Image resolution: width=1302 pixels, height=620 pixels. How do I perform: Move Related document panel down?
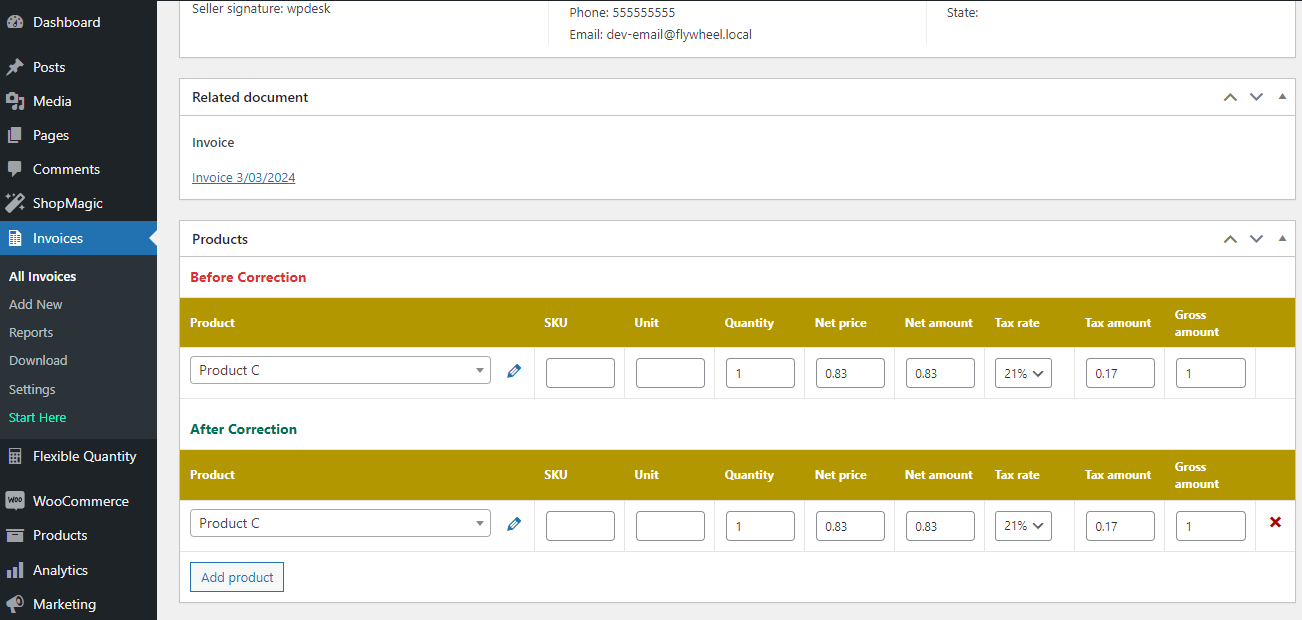[x=1257, y=97]
